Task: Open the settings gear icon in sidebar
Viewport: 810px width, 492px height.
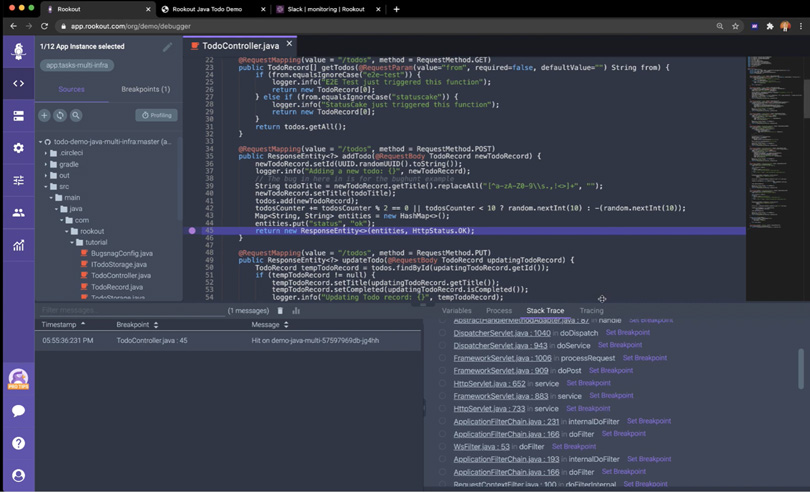Action: pyautogui.click(x=19, y=148)
